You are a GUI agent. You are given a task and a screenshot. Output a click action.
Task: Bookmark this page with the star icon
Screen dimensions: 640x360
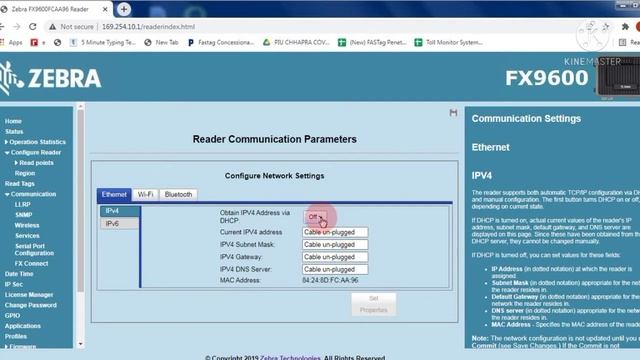(x=606, y=27)
